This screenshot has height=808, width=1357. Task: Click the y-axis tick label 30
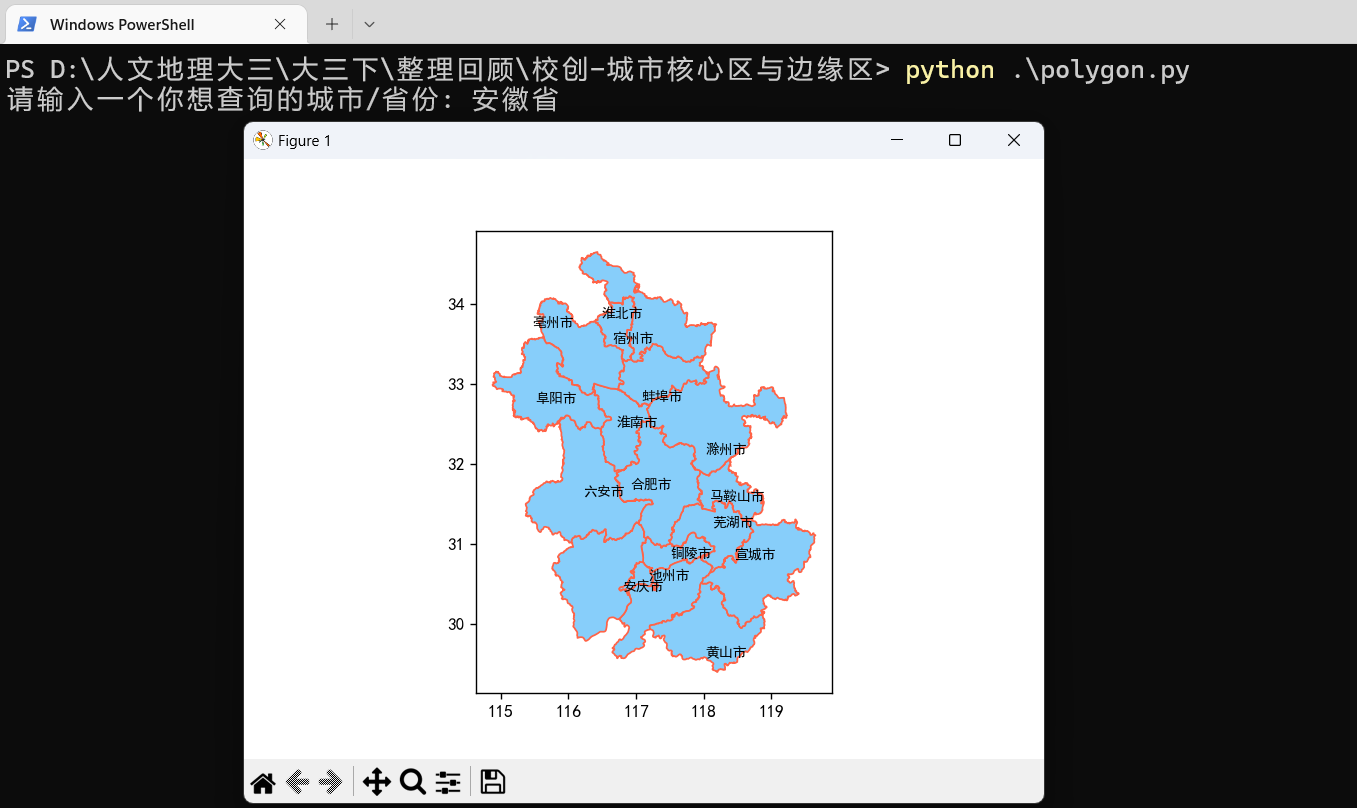457,624
